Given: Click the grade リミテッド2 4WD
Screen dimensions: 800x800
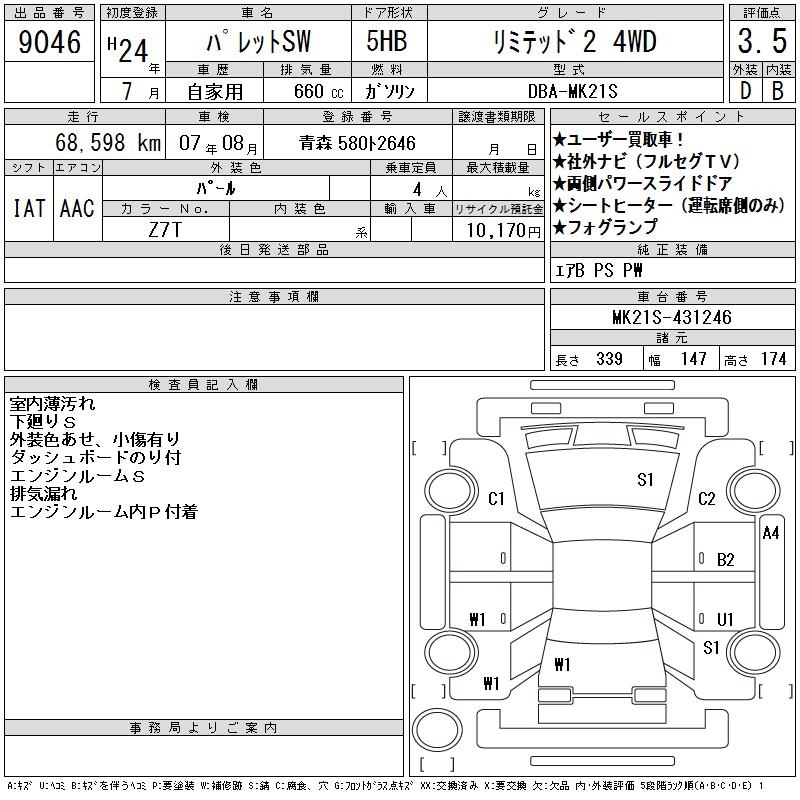Looking at the screenshot, I should point(575,41).
